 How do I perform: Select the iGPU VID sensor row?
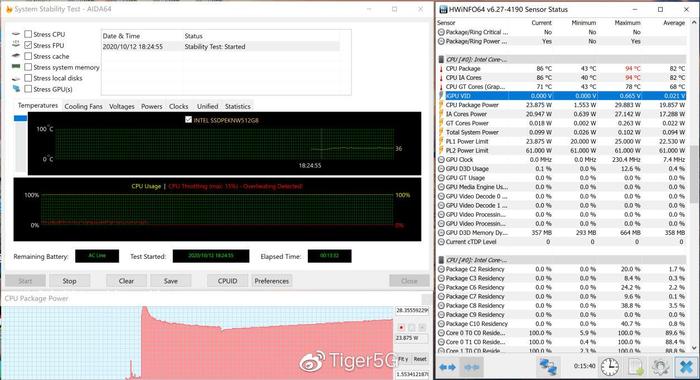tap(561, 96)
